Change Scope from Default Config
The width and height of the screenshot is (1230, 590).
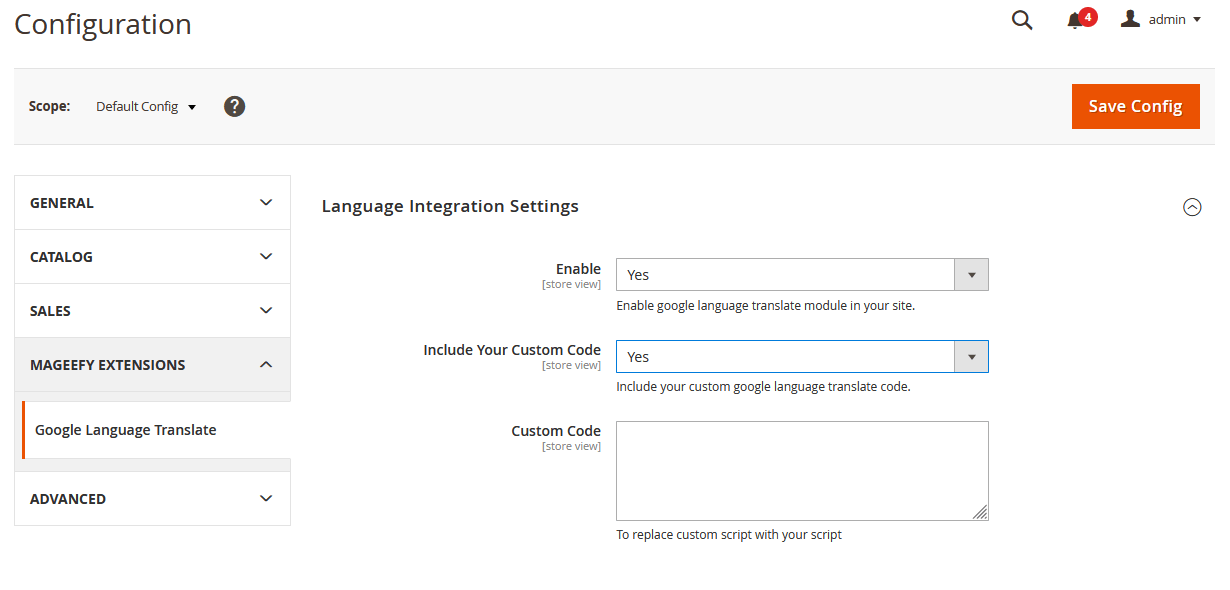140,106
